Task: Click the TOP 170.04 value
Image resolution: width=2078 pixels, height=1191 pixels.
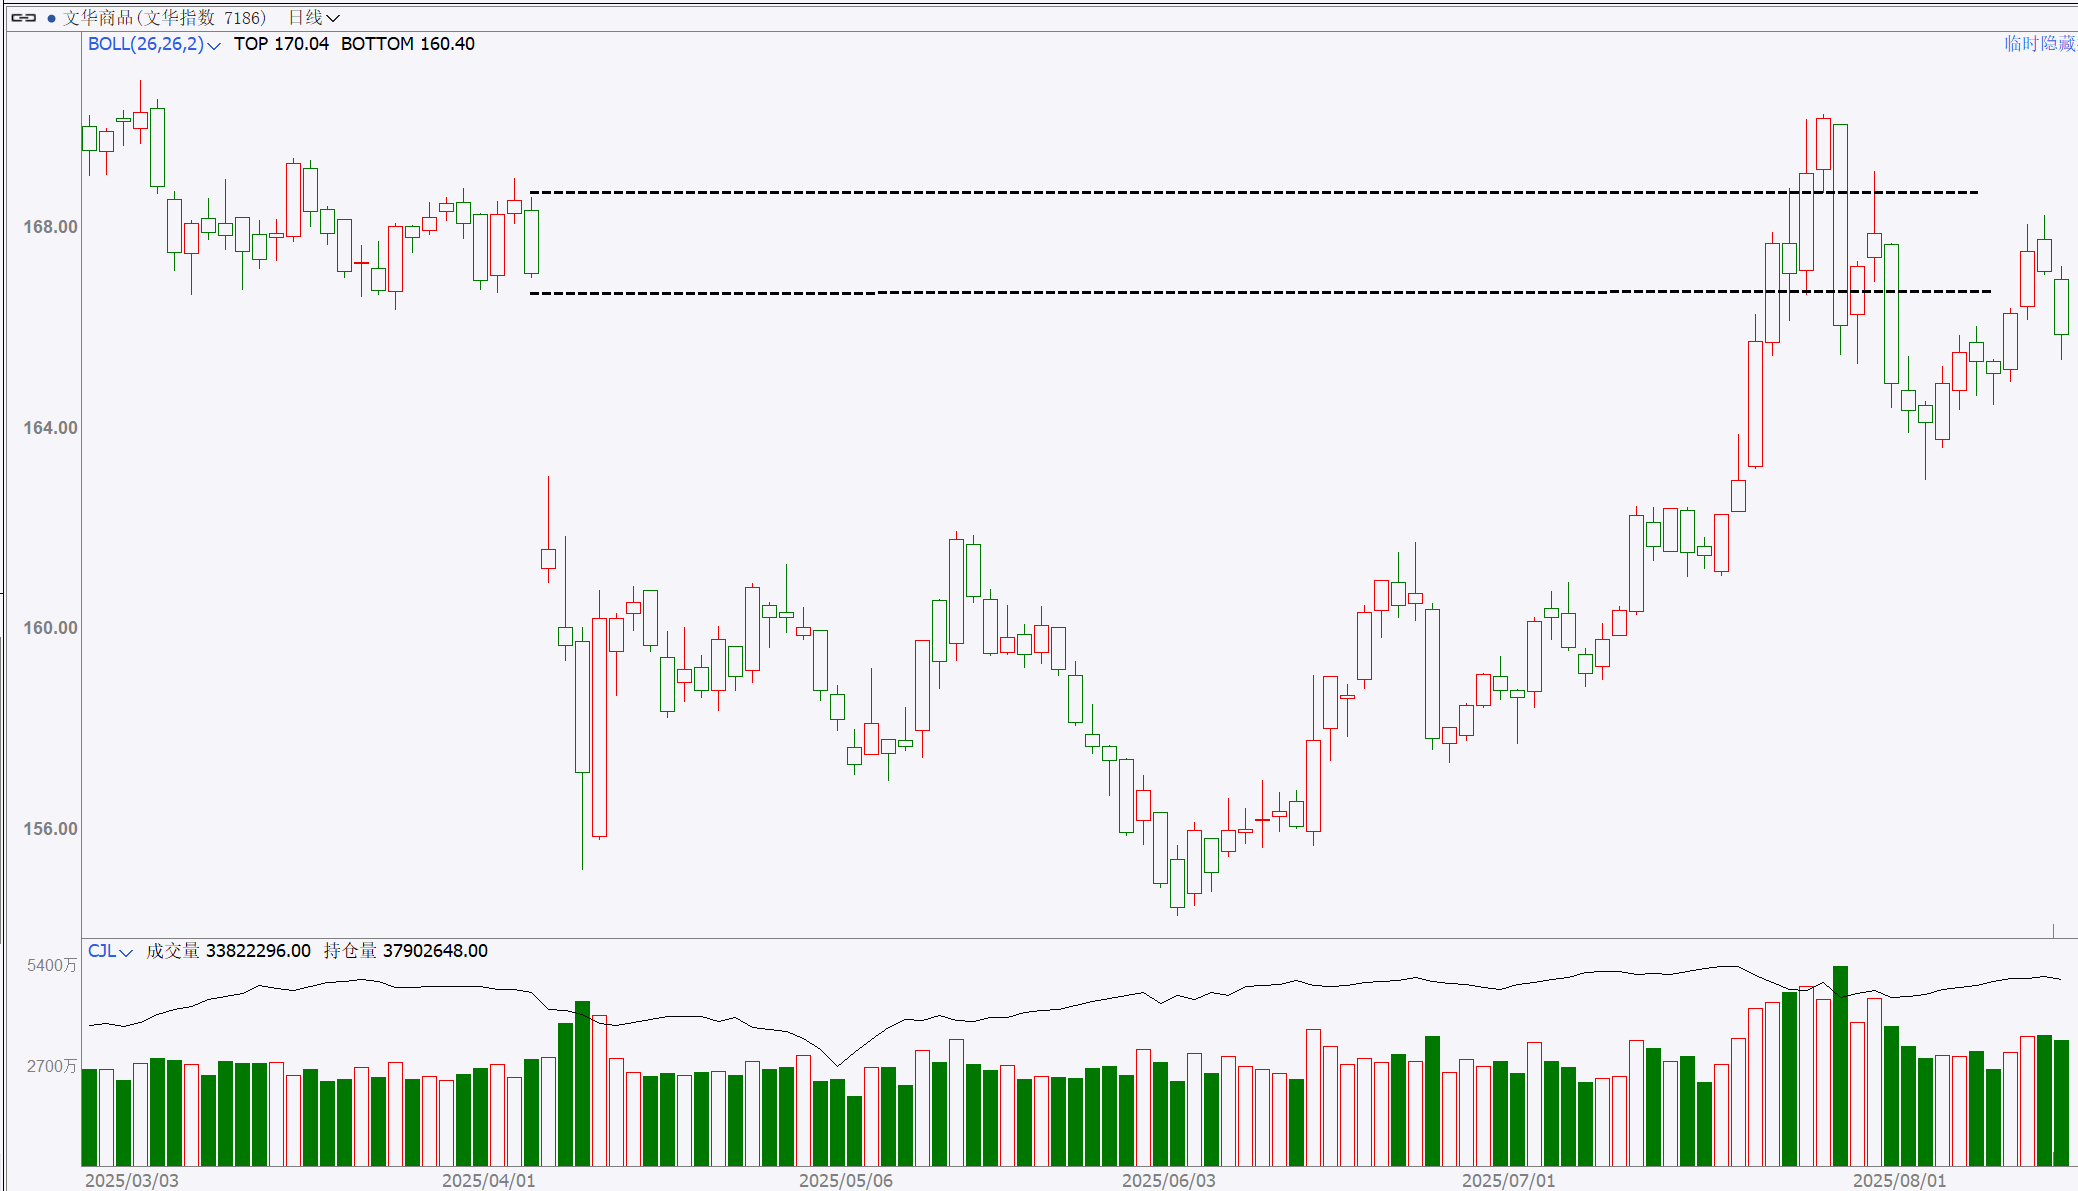Action: tap(281, 44)
